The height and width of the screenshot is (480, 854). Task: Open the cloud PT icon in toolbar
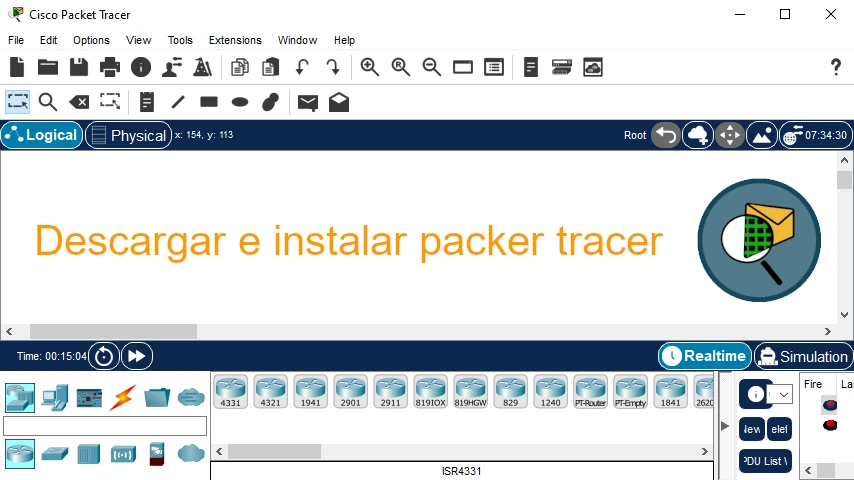point(593,67)
